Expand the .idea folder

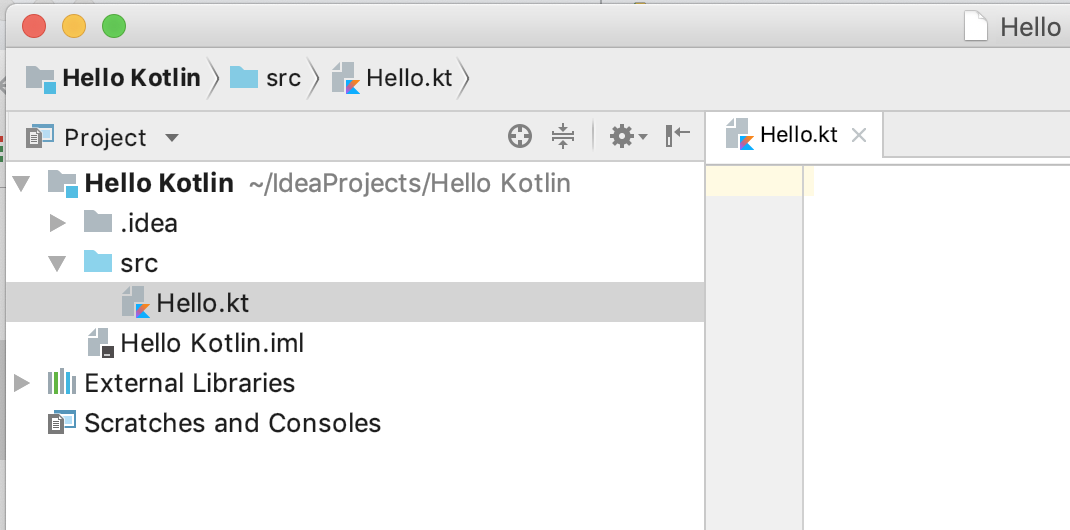[x=58, y=223]
